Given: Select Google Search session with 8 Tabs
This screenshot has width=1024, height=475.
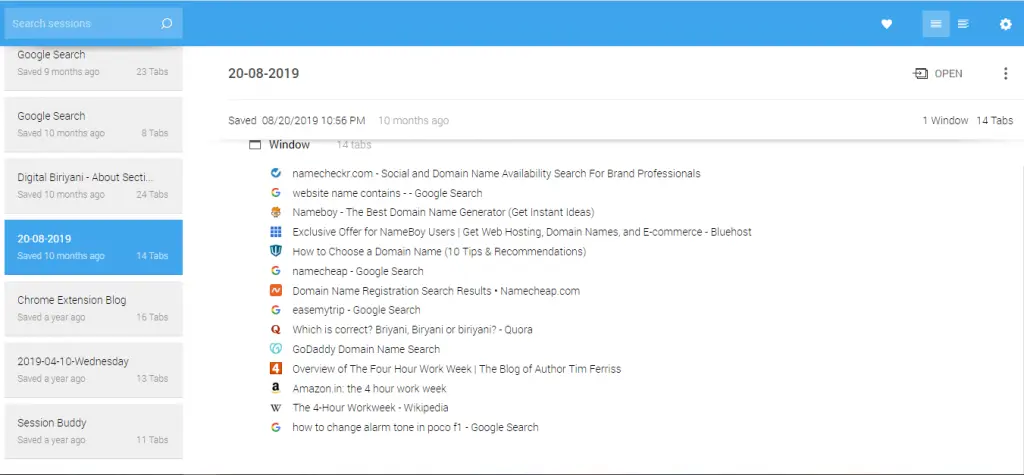Looking at the screenshot, I should (93, 125).
